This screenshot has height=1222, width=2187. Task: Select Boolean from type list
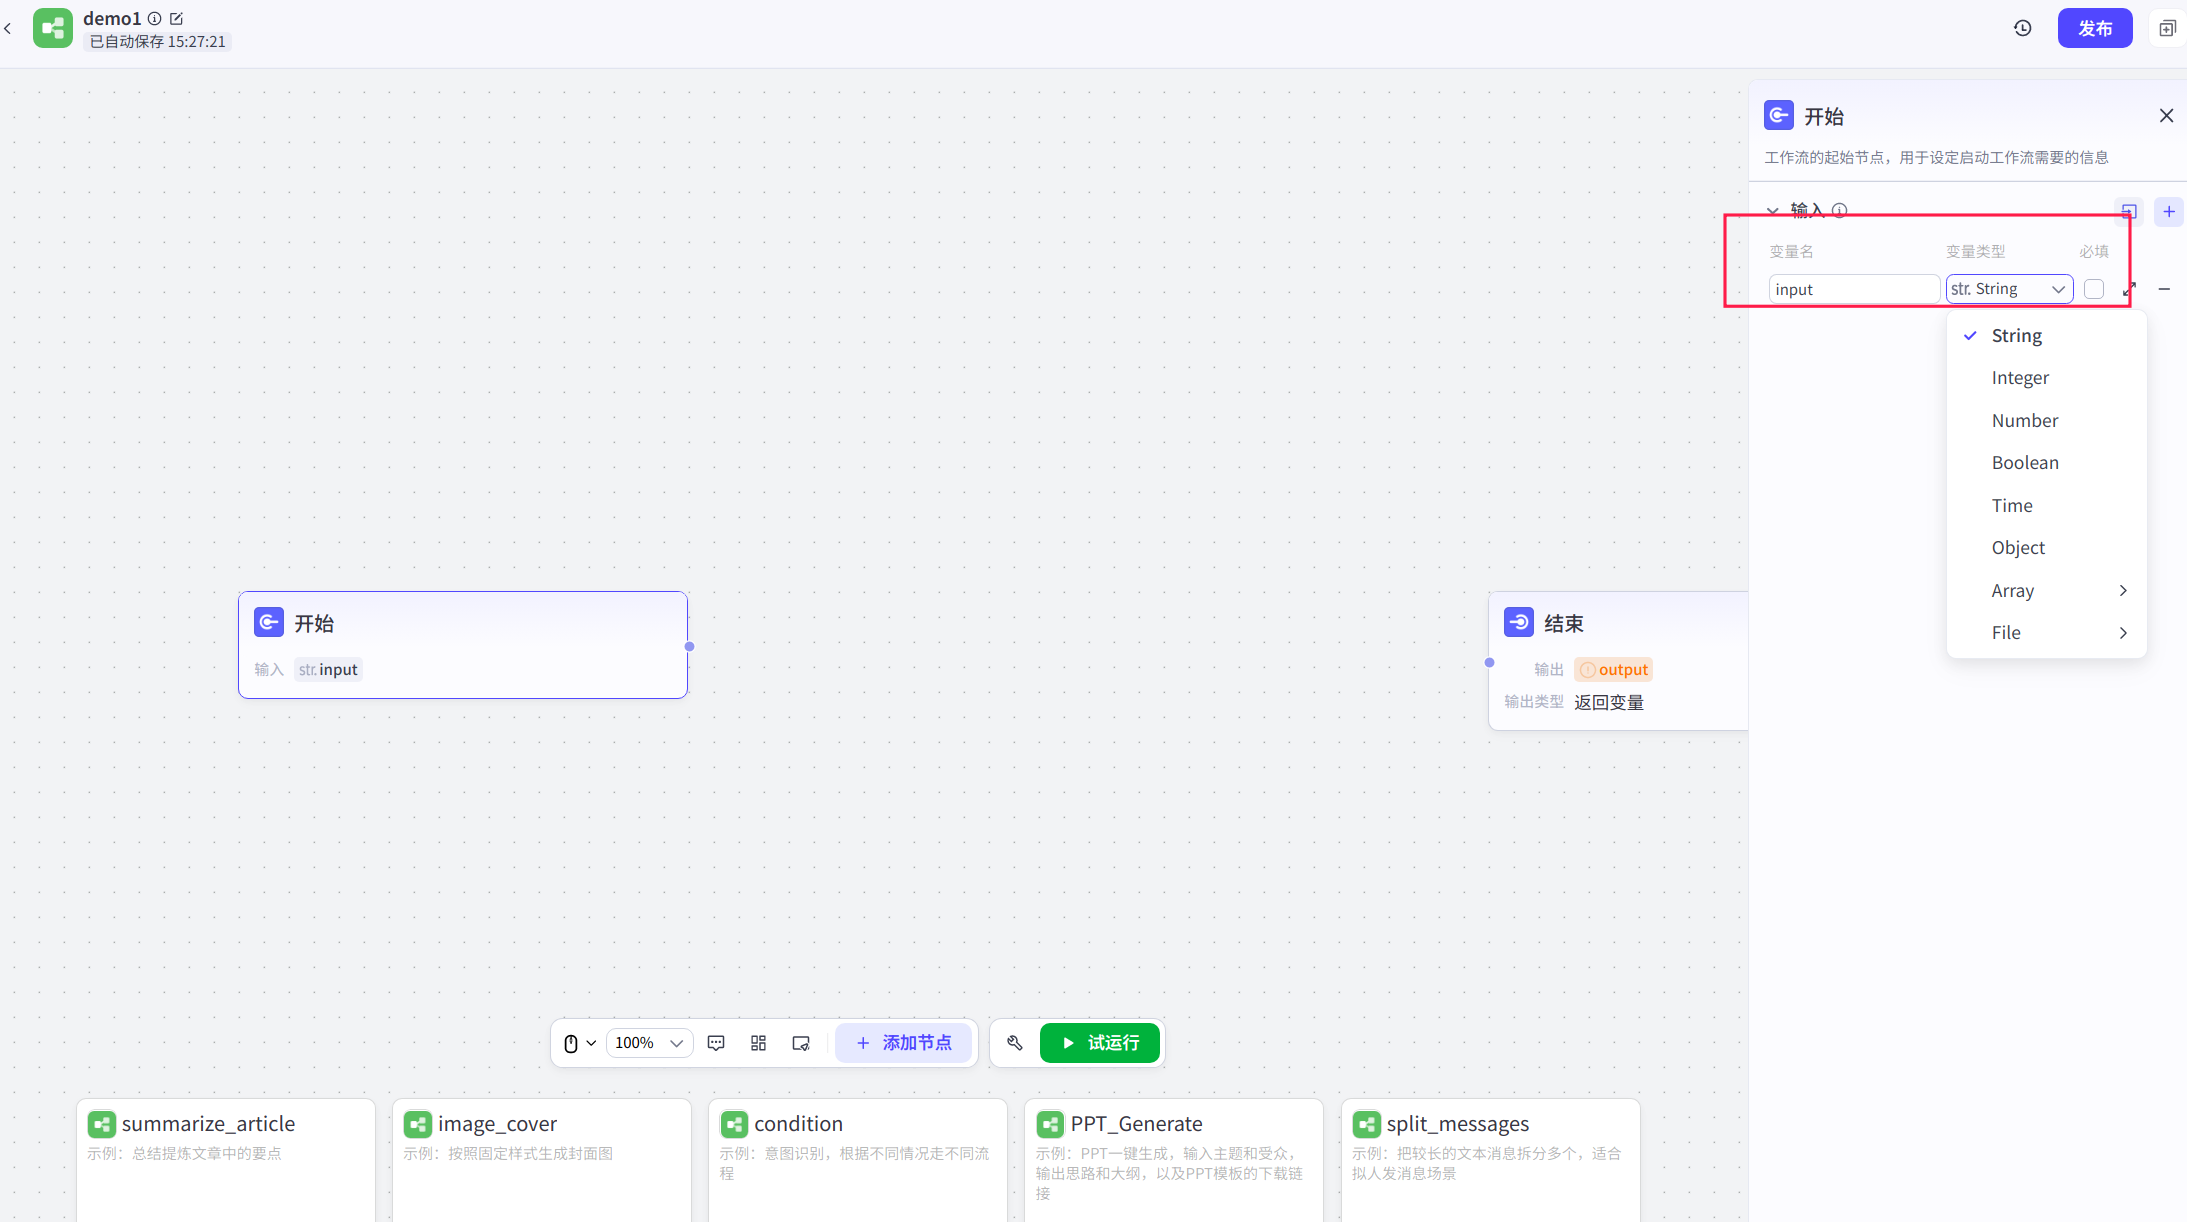click(2024, 463)
